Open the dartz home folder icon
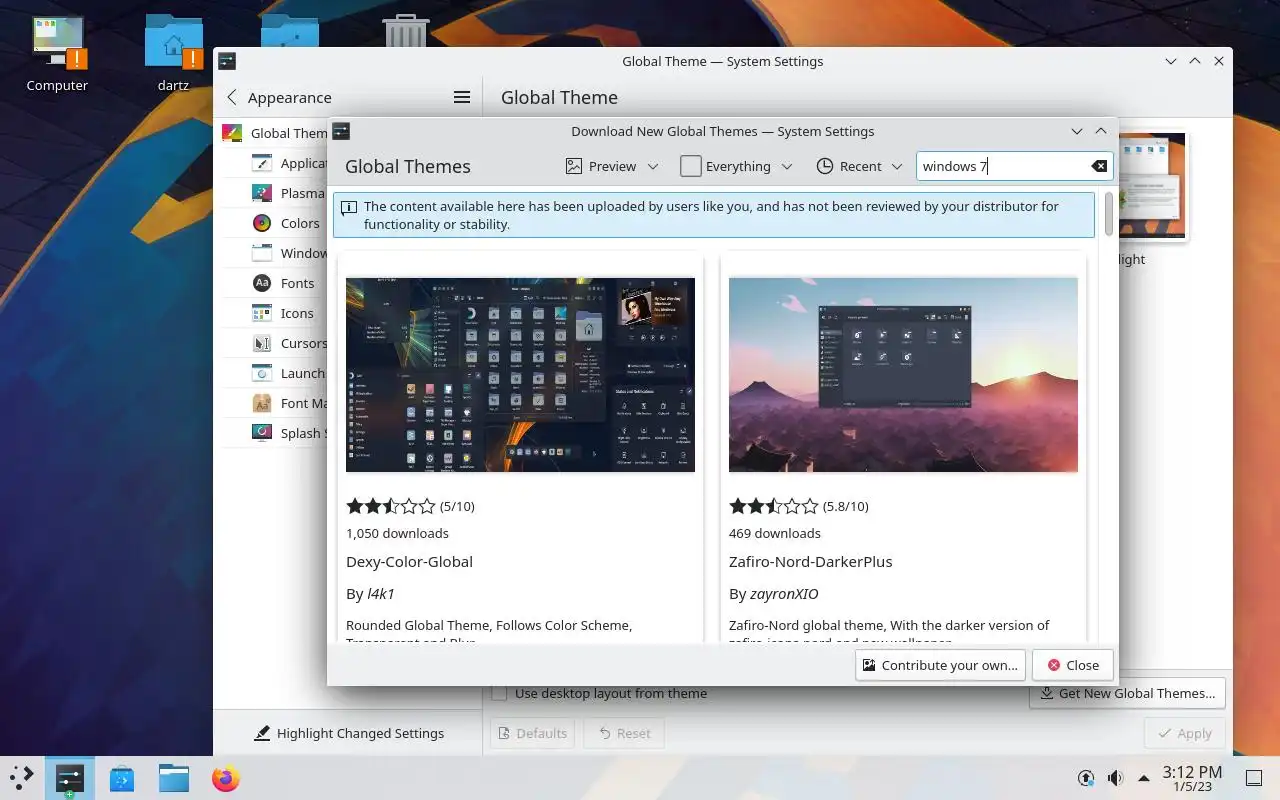The image size is (1280, 800). [x=173, y=42]
